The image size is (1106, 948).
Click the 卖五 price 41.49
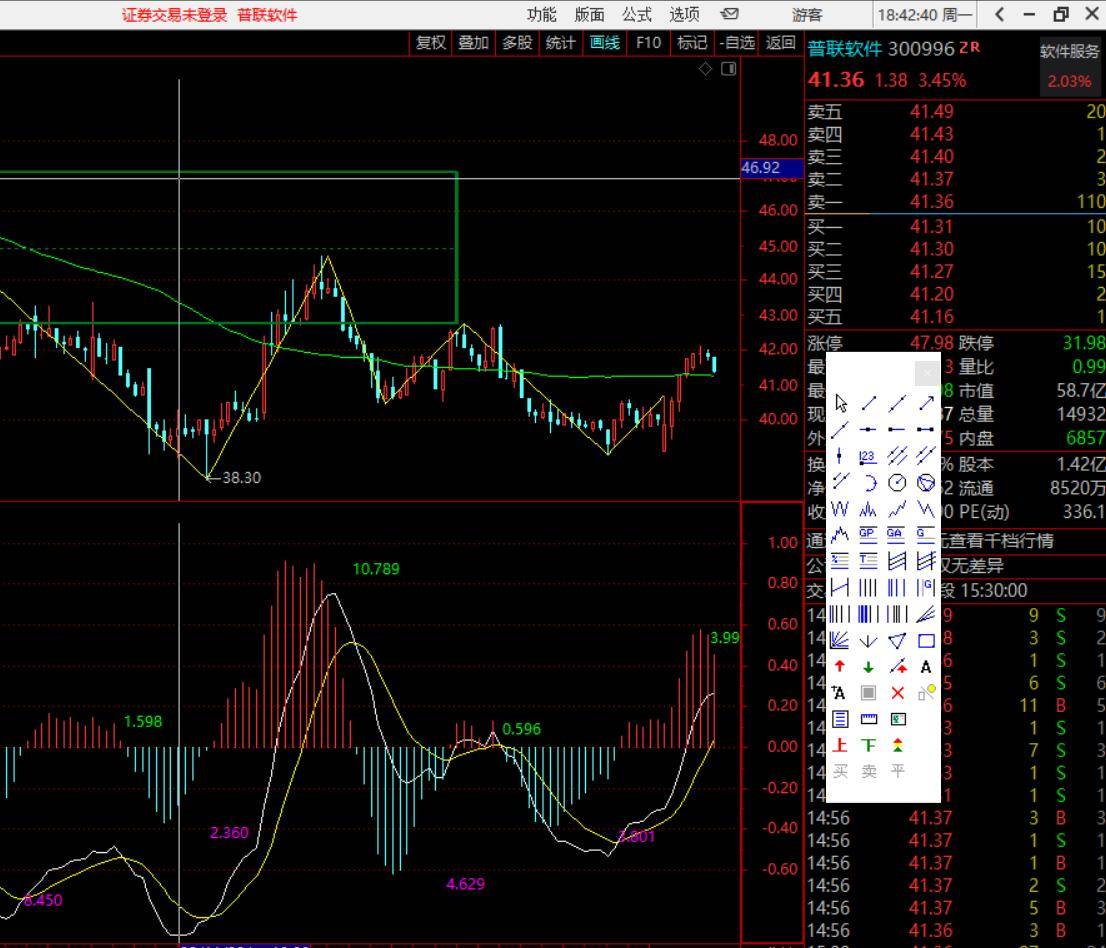931,111
